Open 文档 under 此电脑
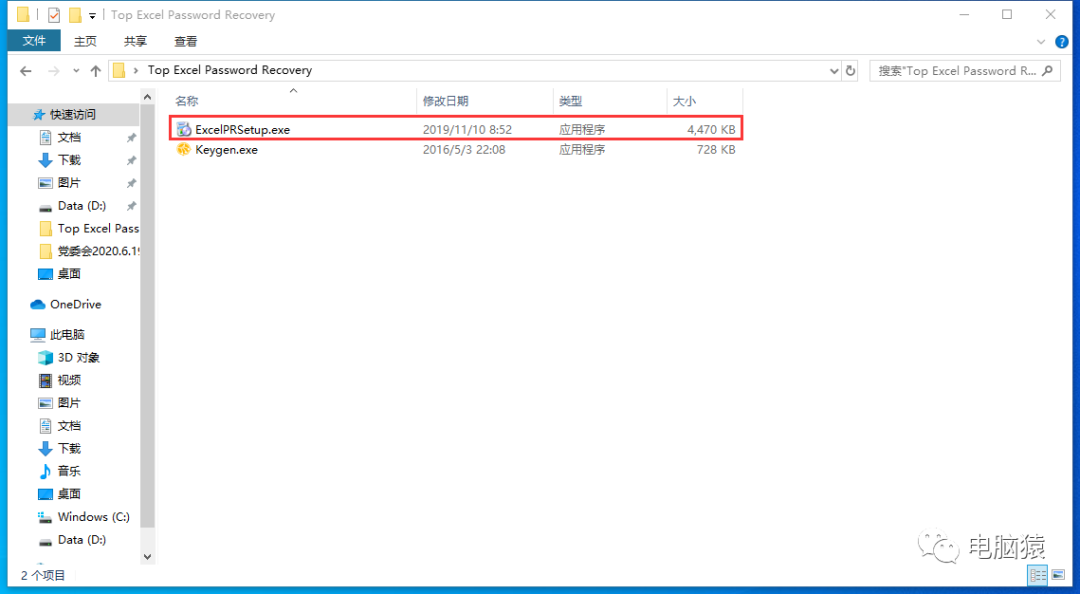Viewport: 1080px width, 594px height. point(69,425)
